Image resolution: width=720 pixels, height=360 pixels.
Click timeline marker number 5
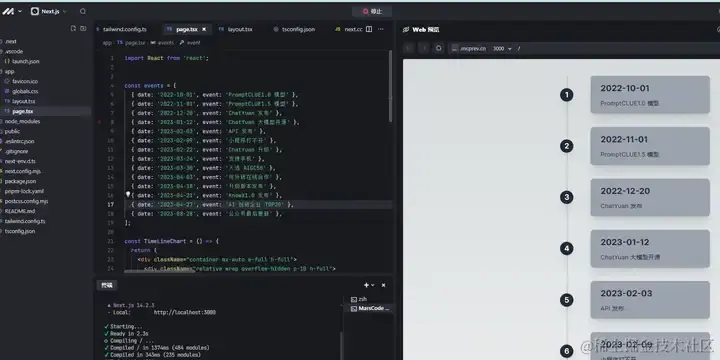pyautogui.click(x=567, y=300)
